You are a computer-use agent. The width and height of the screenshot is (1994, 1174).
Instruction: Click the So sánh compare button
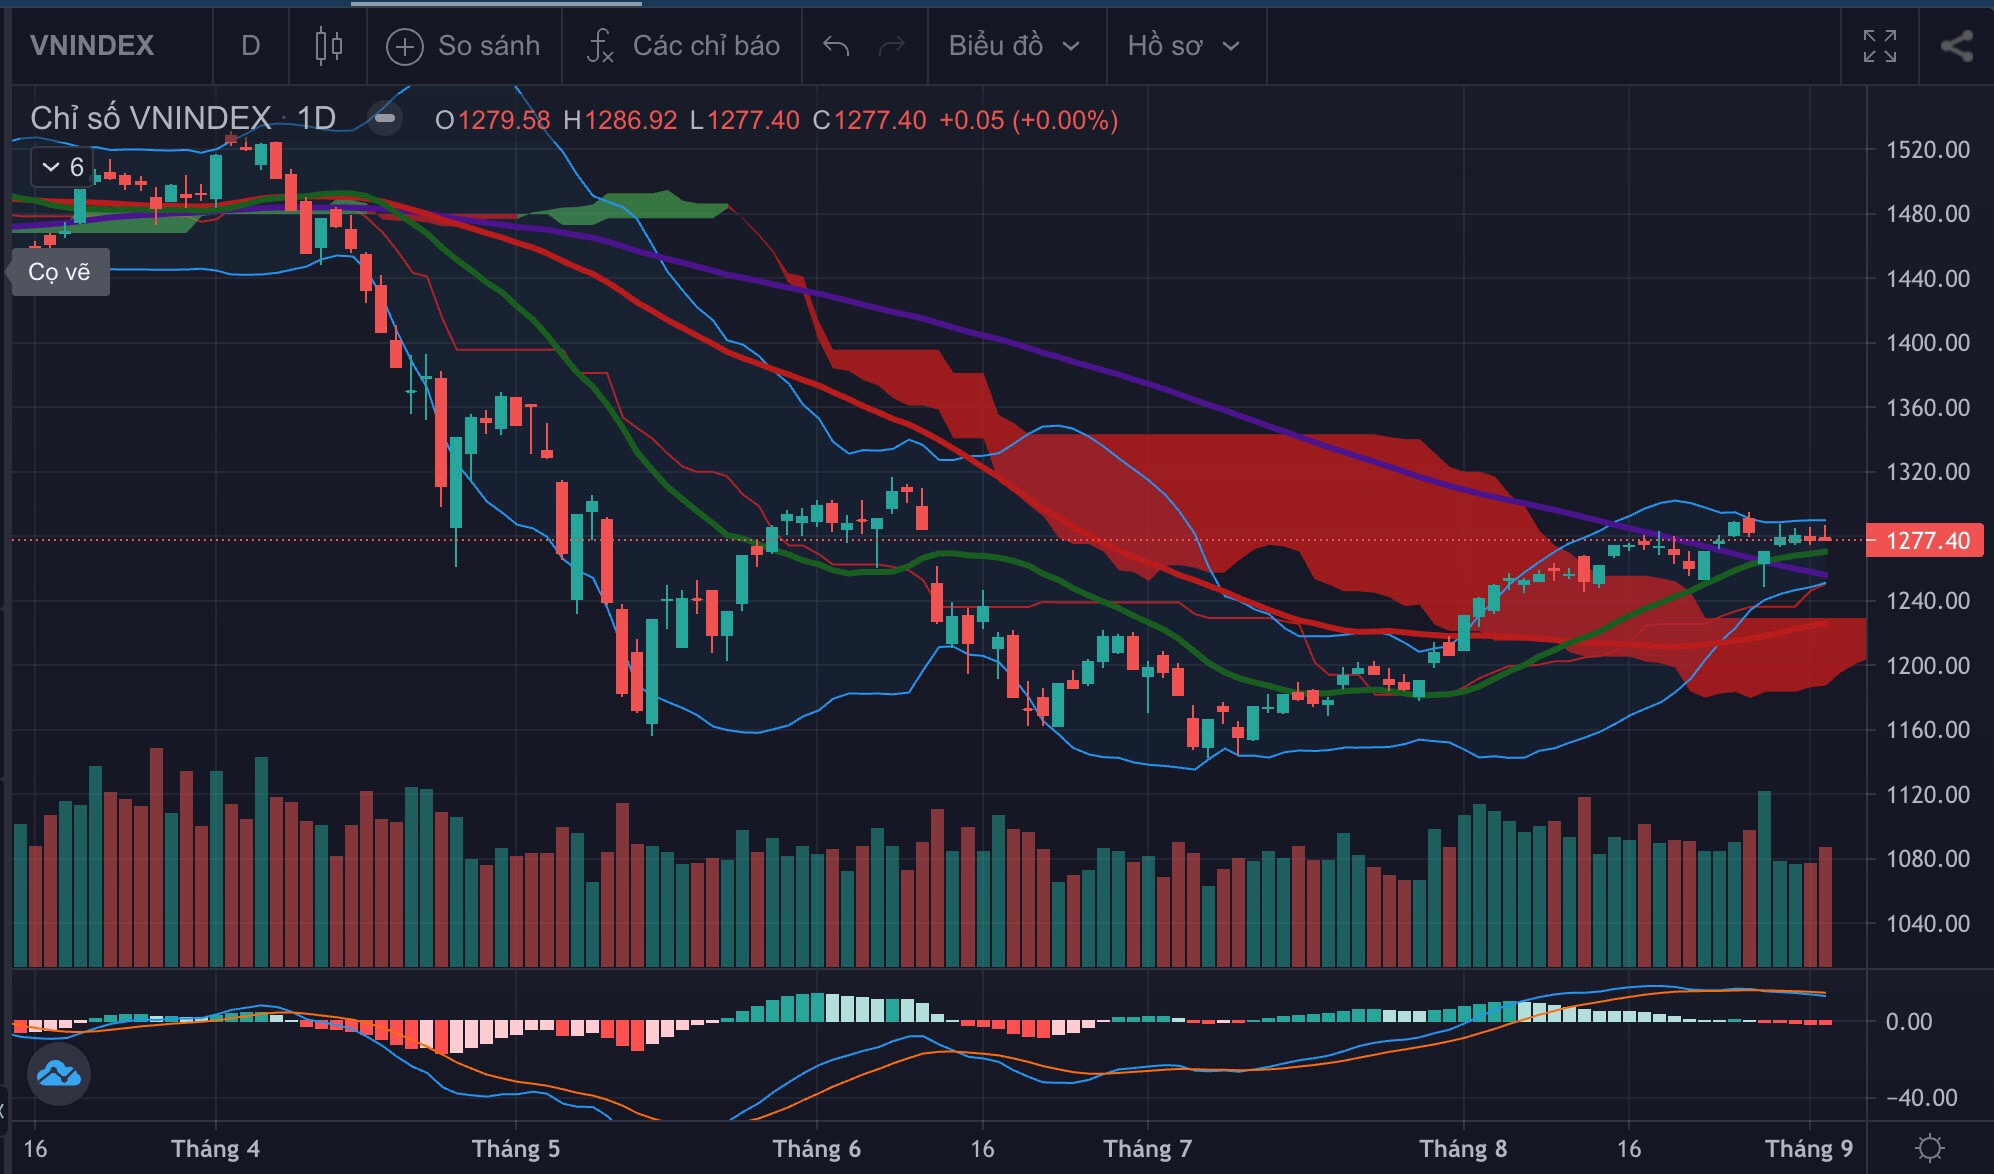click(464, 46)
